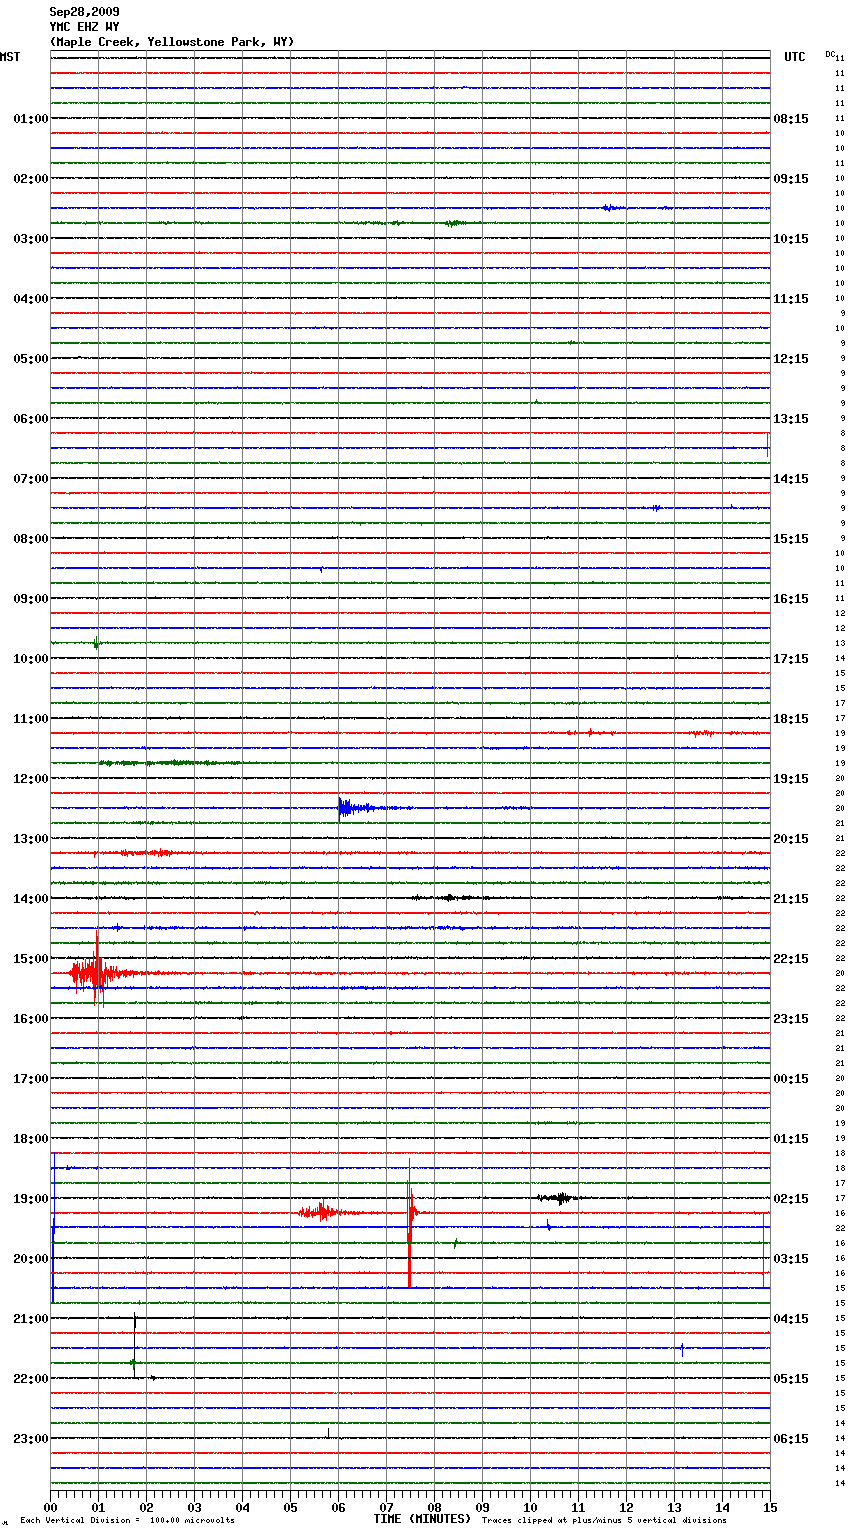Screen dimensions: 850x1534
Task: Select the 01:00 MST time label
Action: [x=30, y=119]
